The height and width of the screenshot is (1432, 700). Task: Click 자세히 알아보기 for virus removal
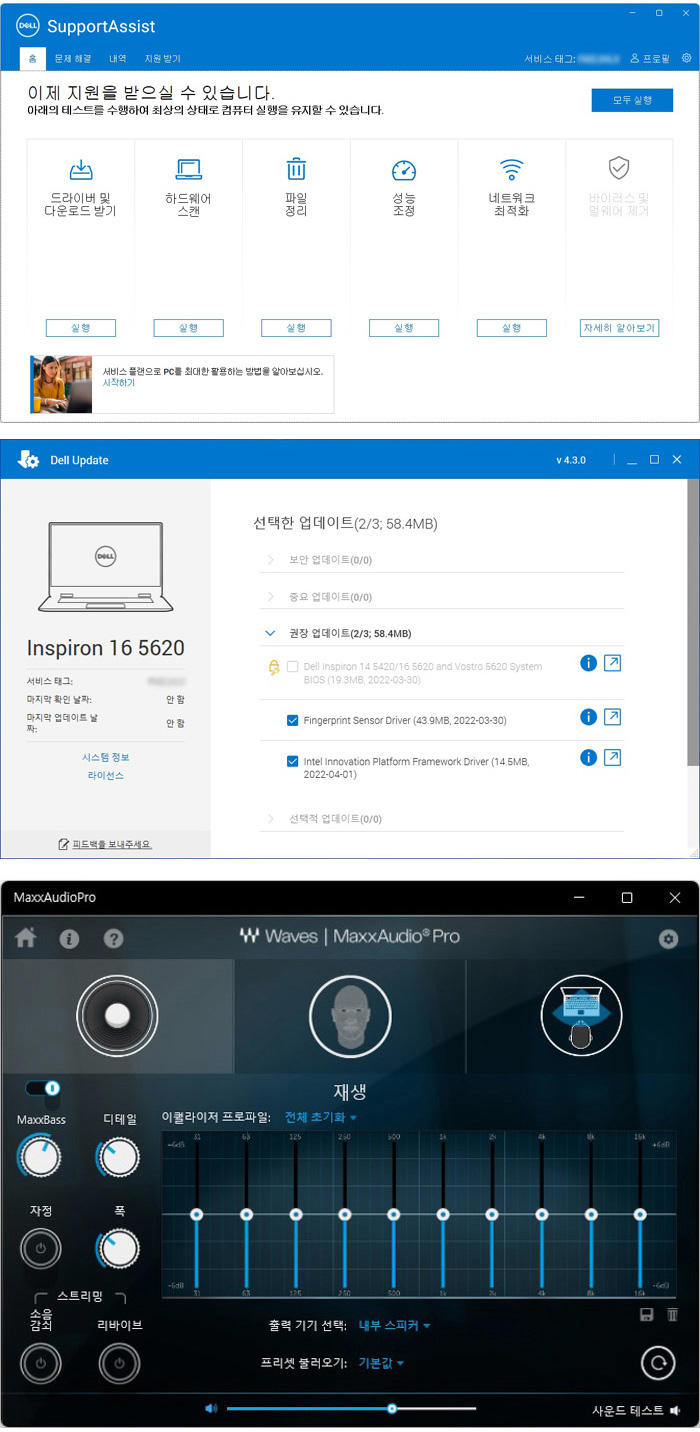pos(619,328)
